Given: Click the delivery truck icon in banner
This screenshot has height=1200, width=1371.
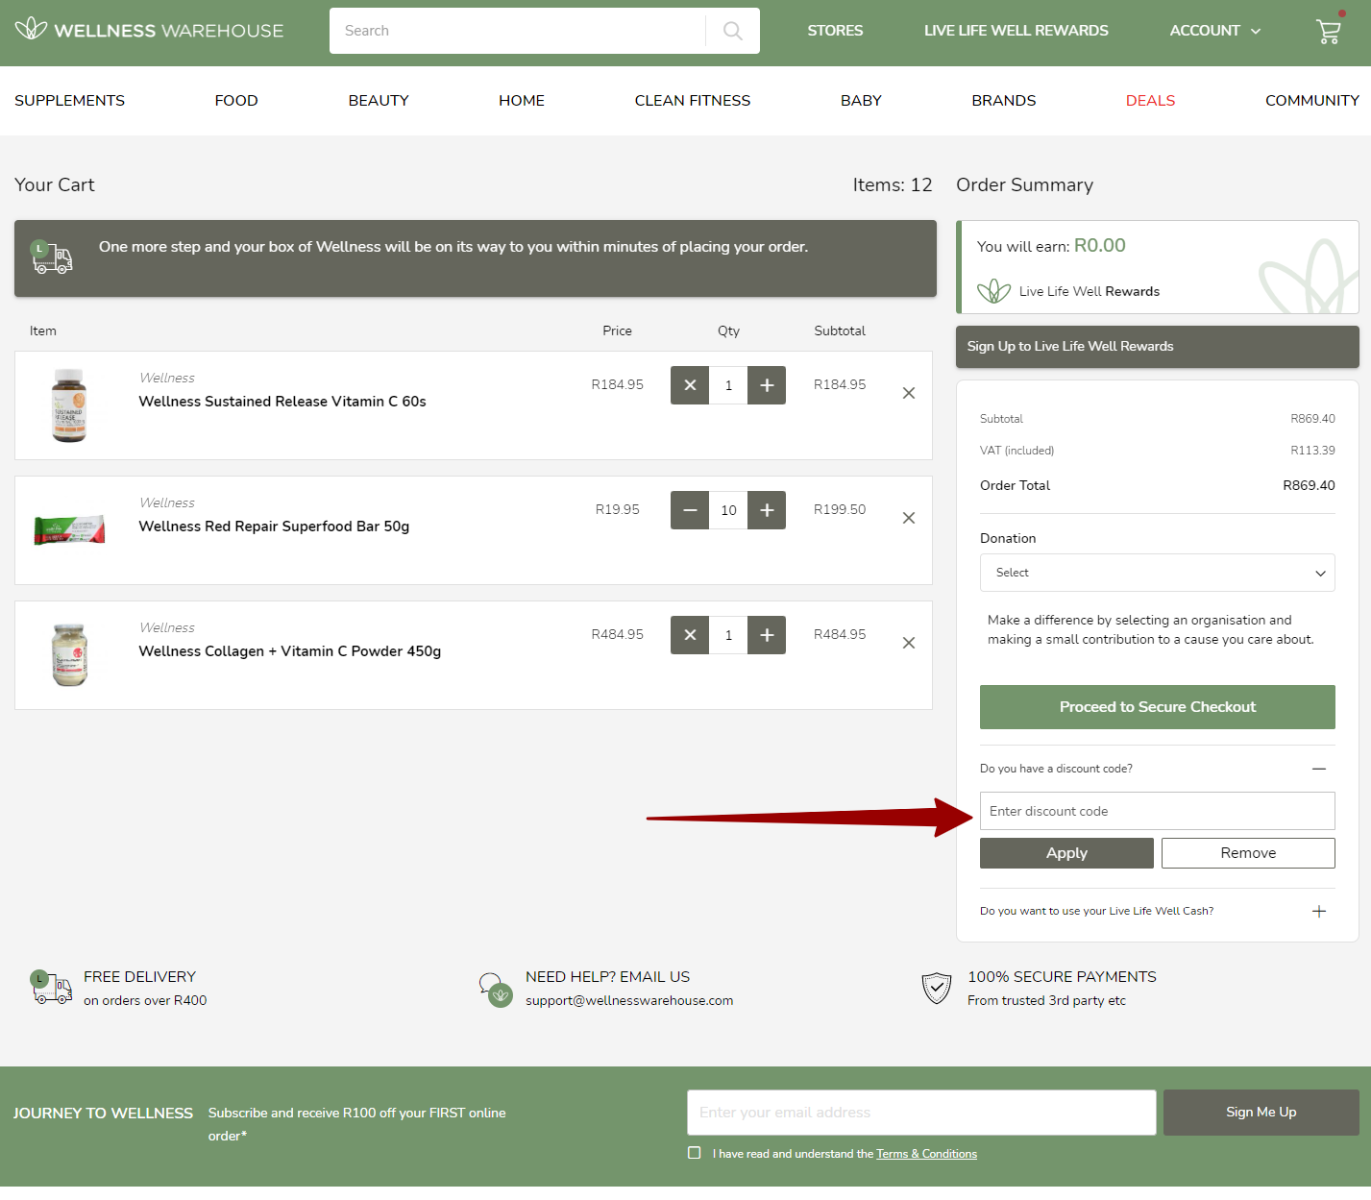Looking at the screenshot, I should coord(51,258).
